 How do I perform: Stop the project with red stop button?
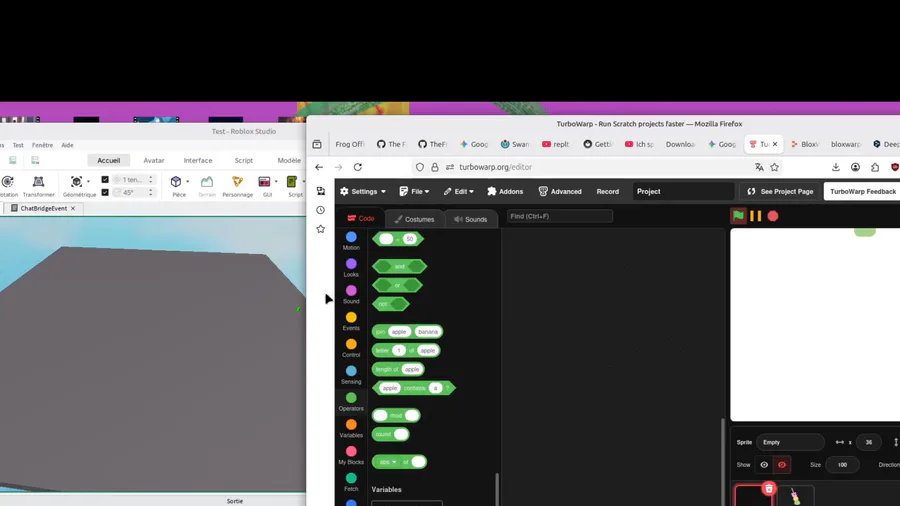coord(773,216)
